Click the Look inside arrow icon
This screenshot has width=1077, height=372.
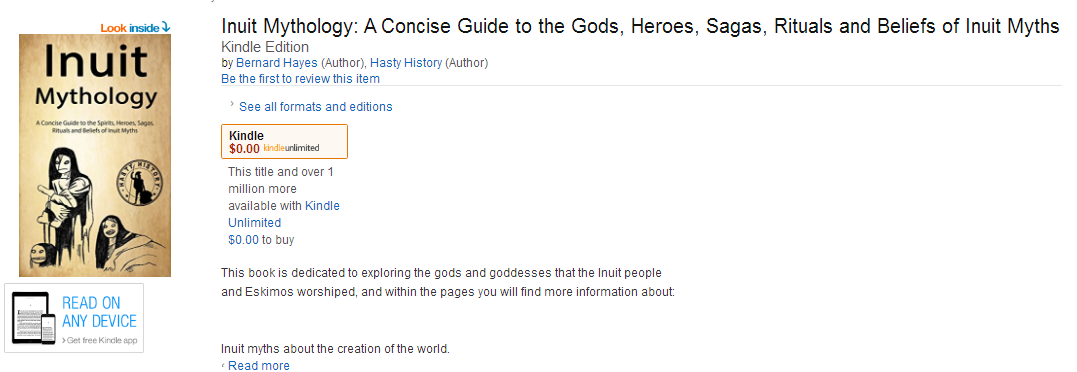[x=165, y=28]
